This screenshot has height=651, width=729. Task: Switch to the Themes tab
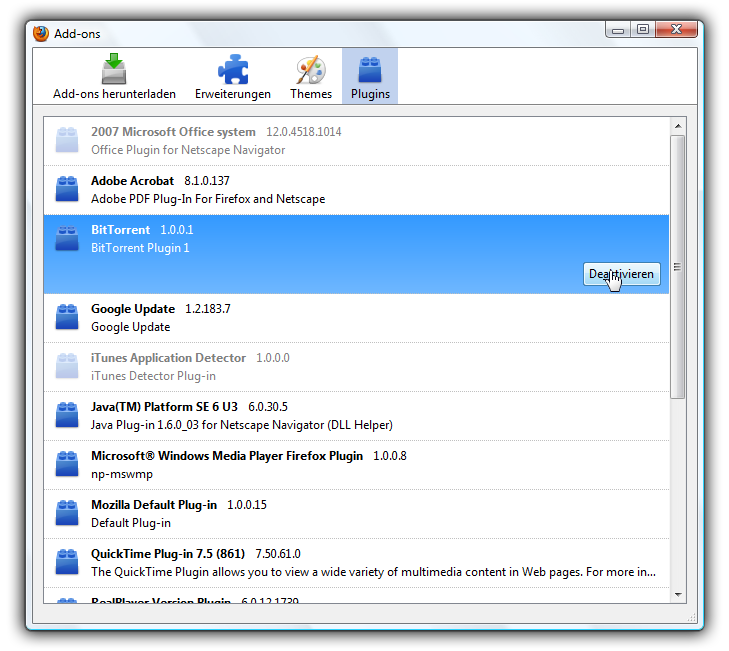(311, 76)
